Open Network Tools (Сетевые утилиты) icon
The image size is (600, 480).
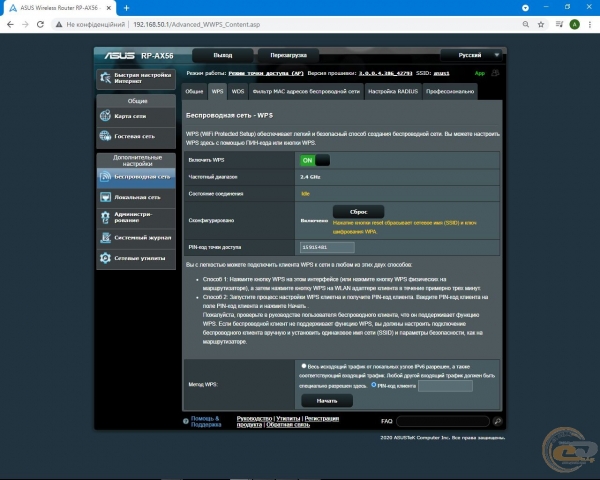105,258
